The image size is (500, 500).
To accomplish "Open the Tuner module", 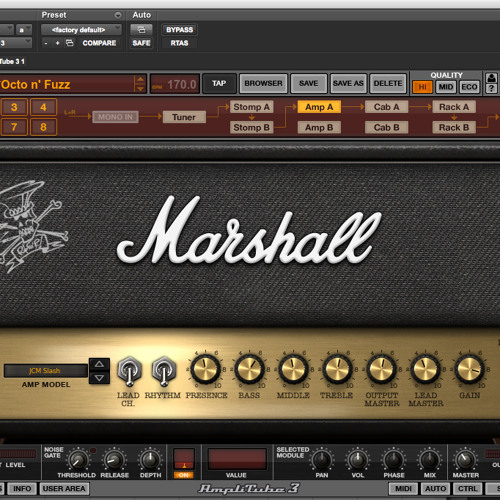I will coord(184,117).
